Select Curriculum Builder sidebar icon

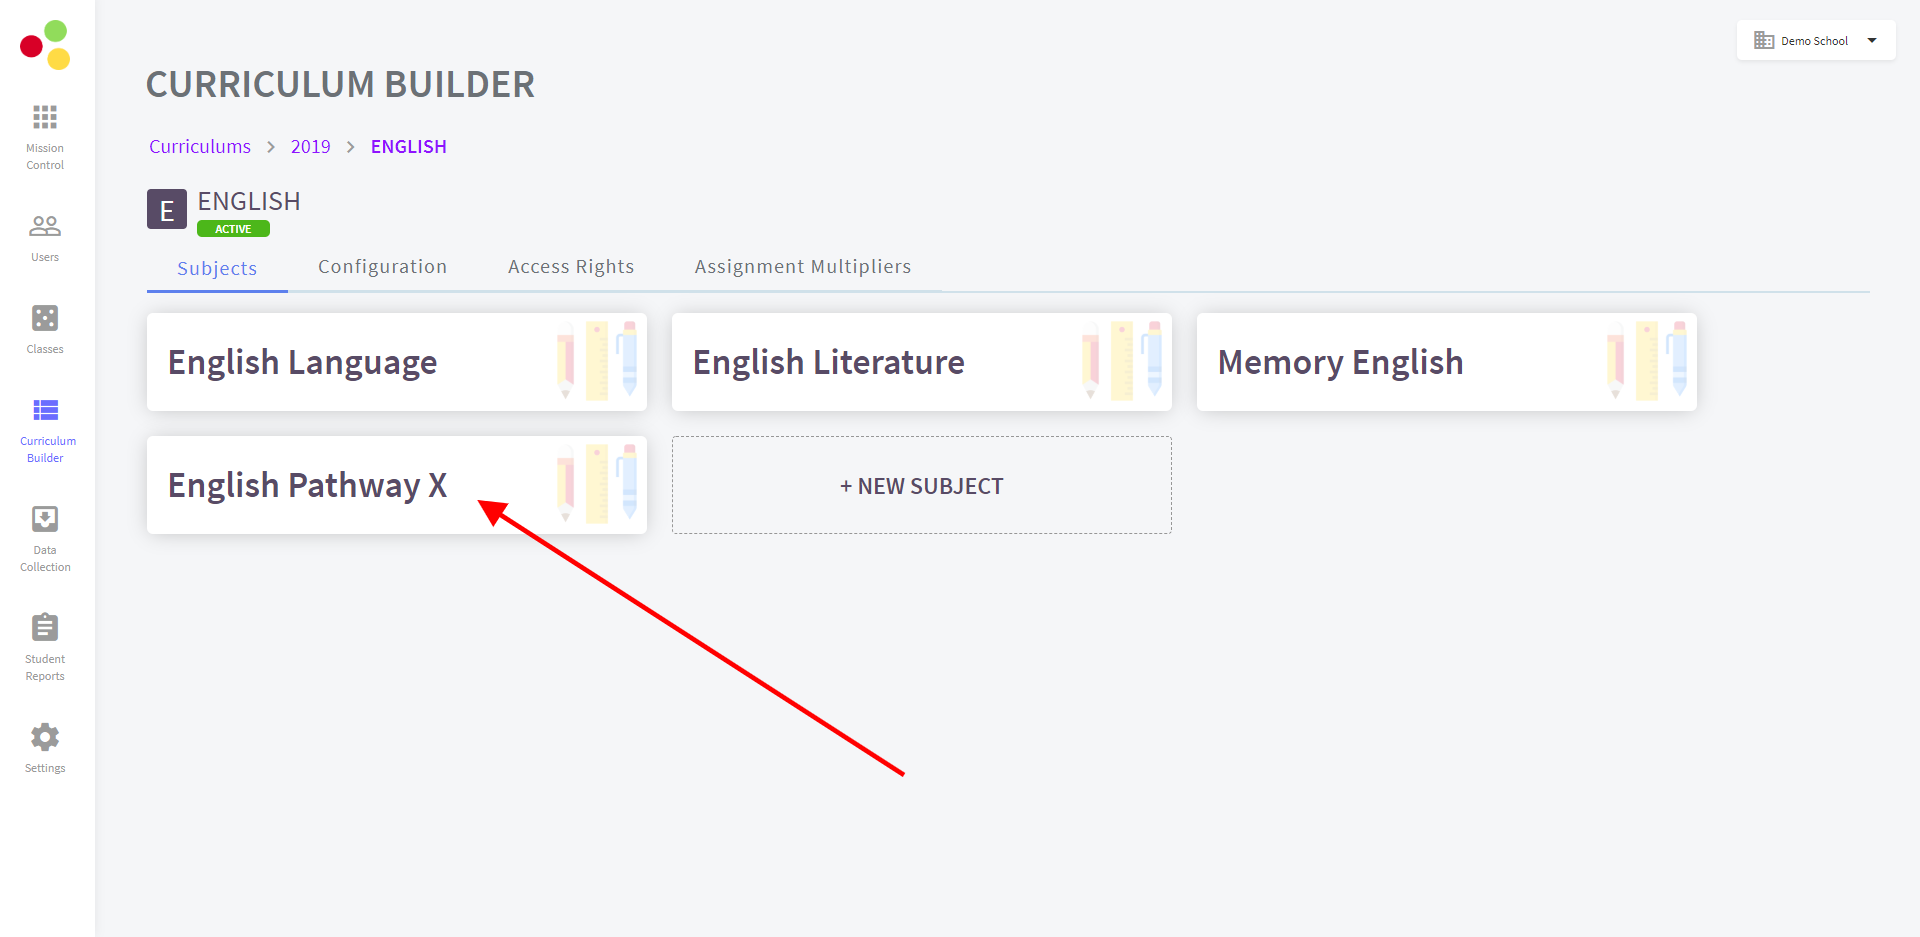click(45, 411)
